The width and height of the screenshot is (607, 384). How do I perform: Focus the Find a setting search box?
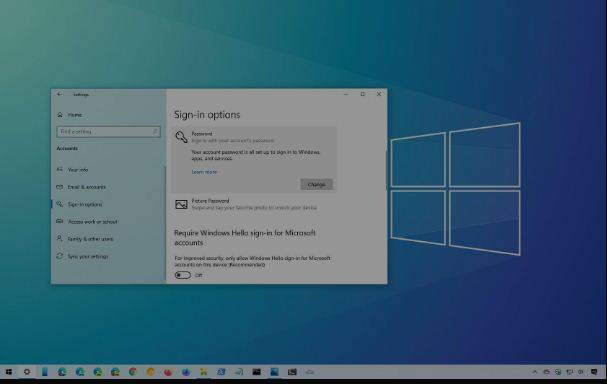(108, 132)
